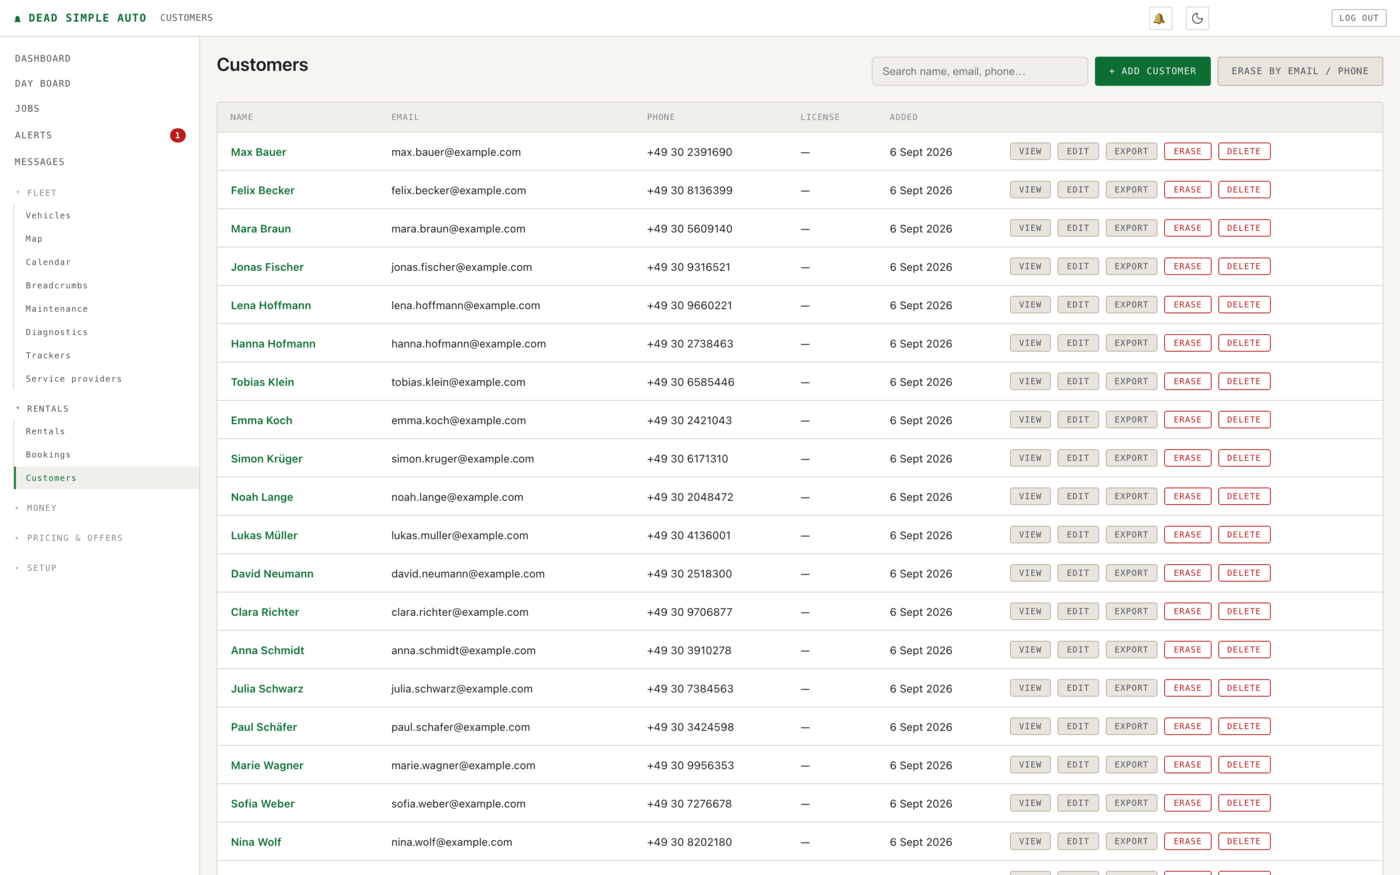The image size is (1400, 875).
Task: Open Jobs in sidebar
Action: (x=27, y=109)
